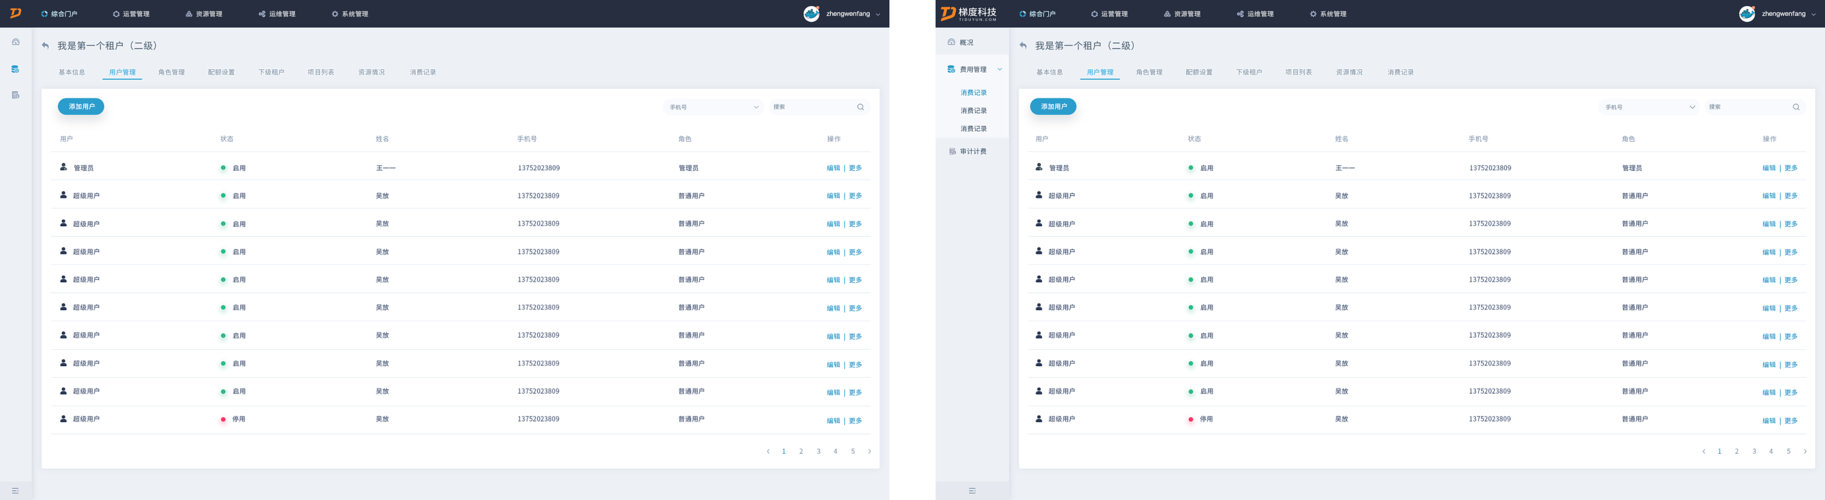Viewport: 1825px width, 500px height.
Task: Switch to 角色管理 tab in expanded-sidebar view
Action: pyautogui.click(x=1149, y=72)
